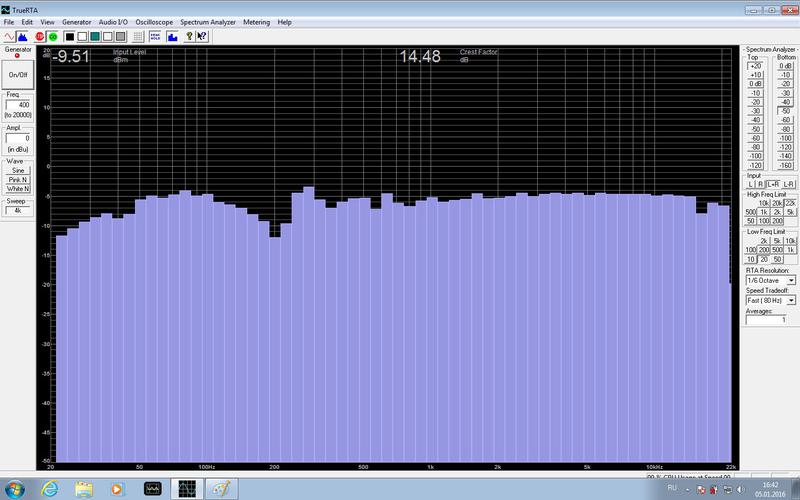This screenshot has height=500, width=800.
Task: Choose the teal color scheme swatch
Action: [x=95, y=37]
